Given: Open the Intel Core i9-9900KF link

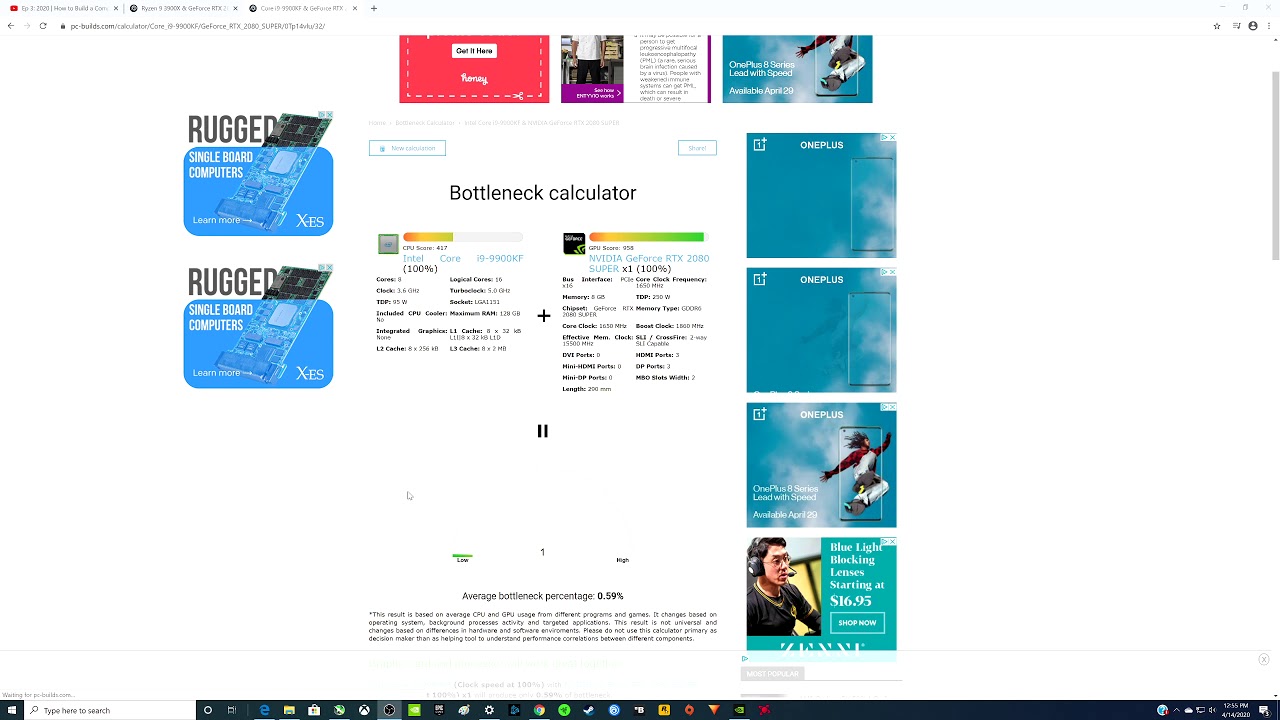Looking at the screenshot, I should click(x=463, y=258).
